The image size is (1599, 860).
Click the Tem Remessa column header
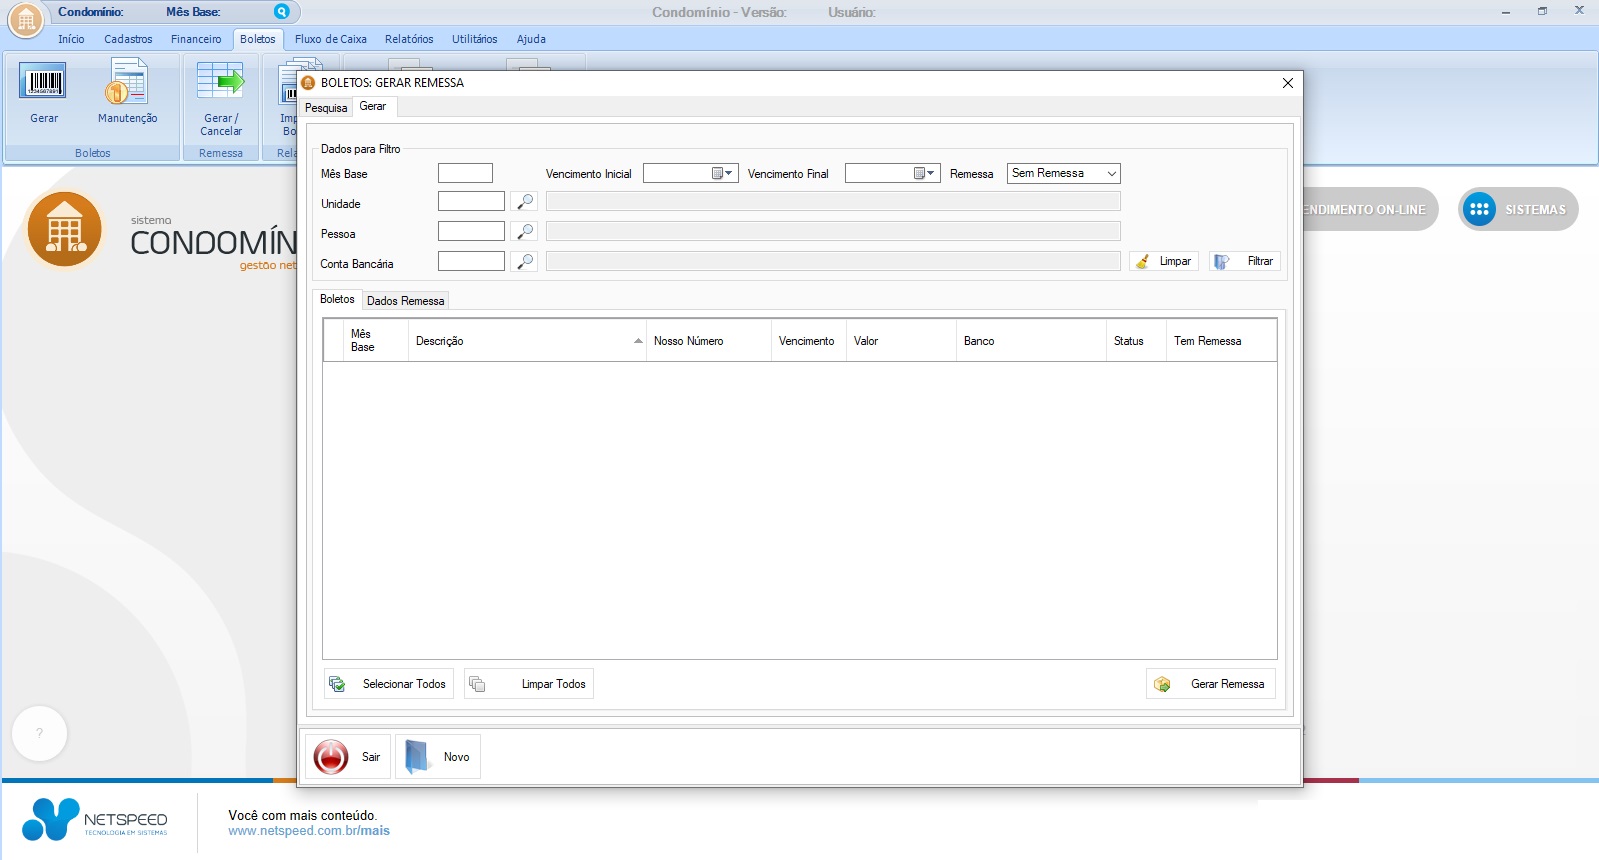click(1221, 341)
